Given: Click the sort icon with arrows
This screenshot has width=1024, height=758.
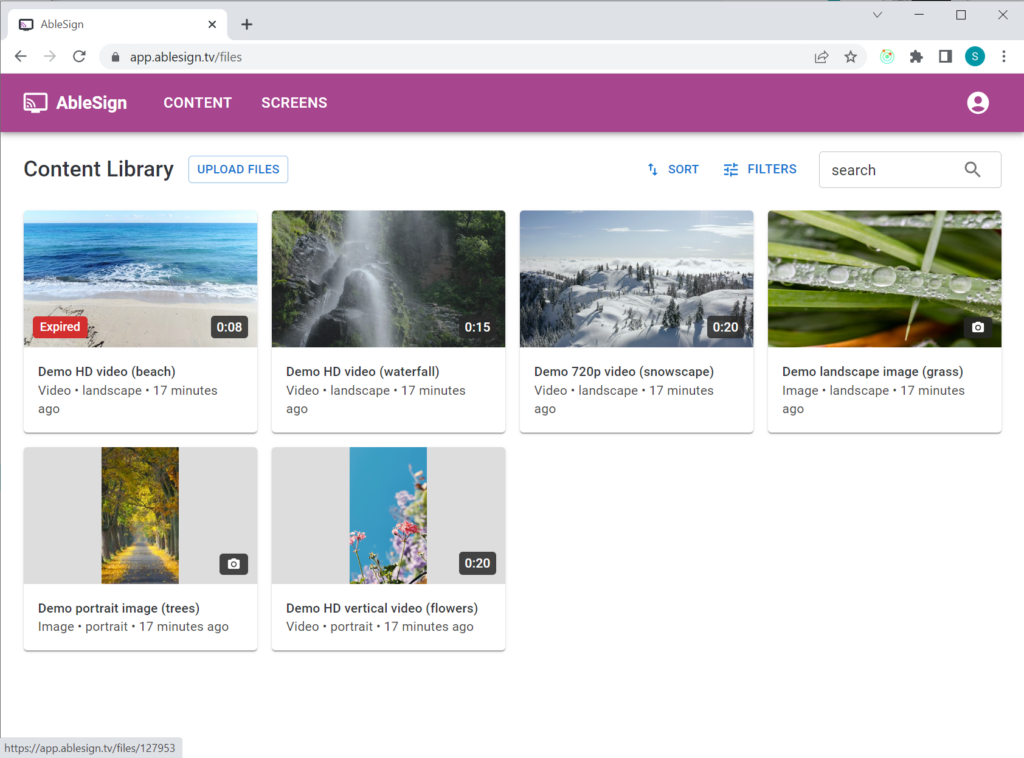Looking at the screenshot, I should [652, 169].
